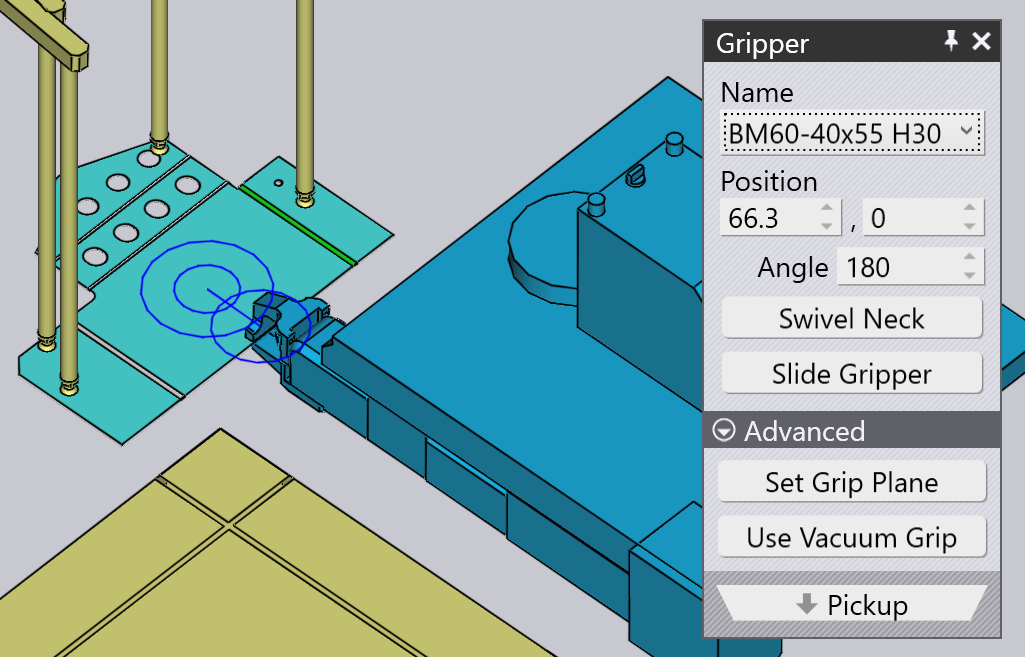This screenshot has width=1025, height=657.
Task: Click the Set Grip Plane button
Action: coord(852,482)
